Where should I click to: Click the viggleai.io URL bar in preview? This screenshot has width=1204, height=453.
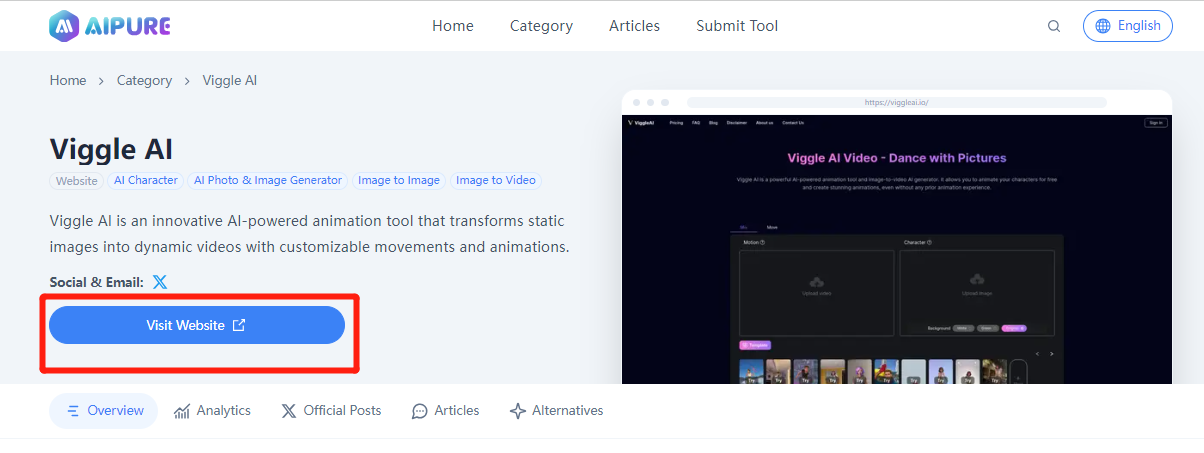897,102
